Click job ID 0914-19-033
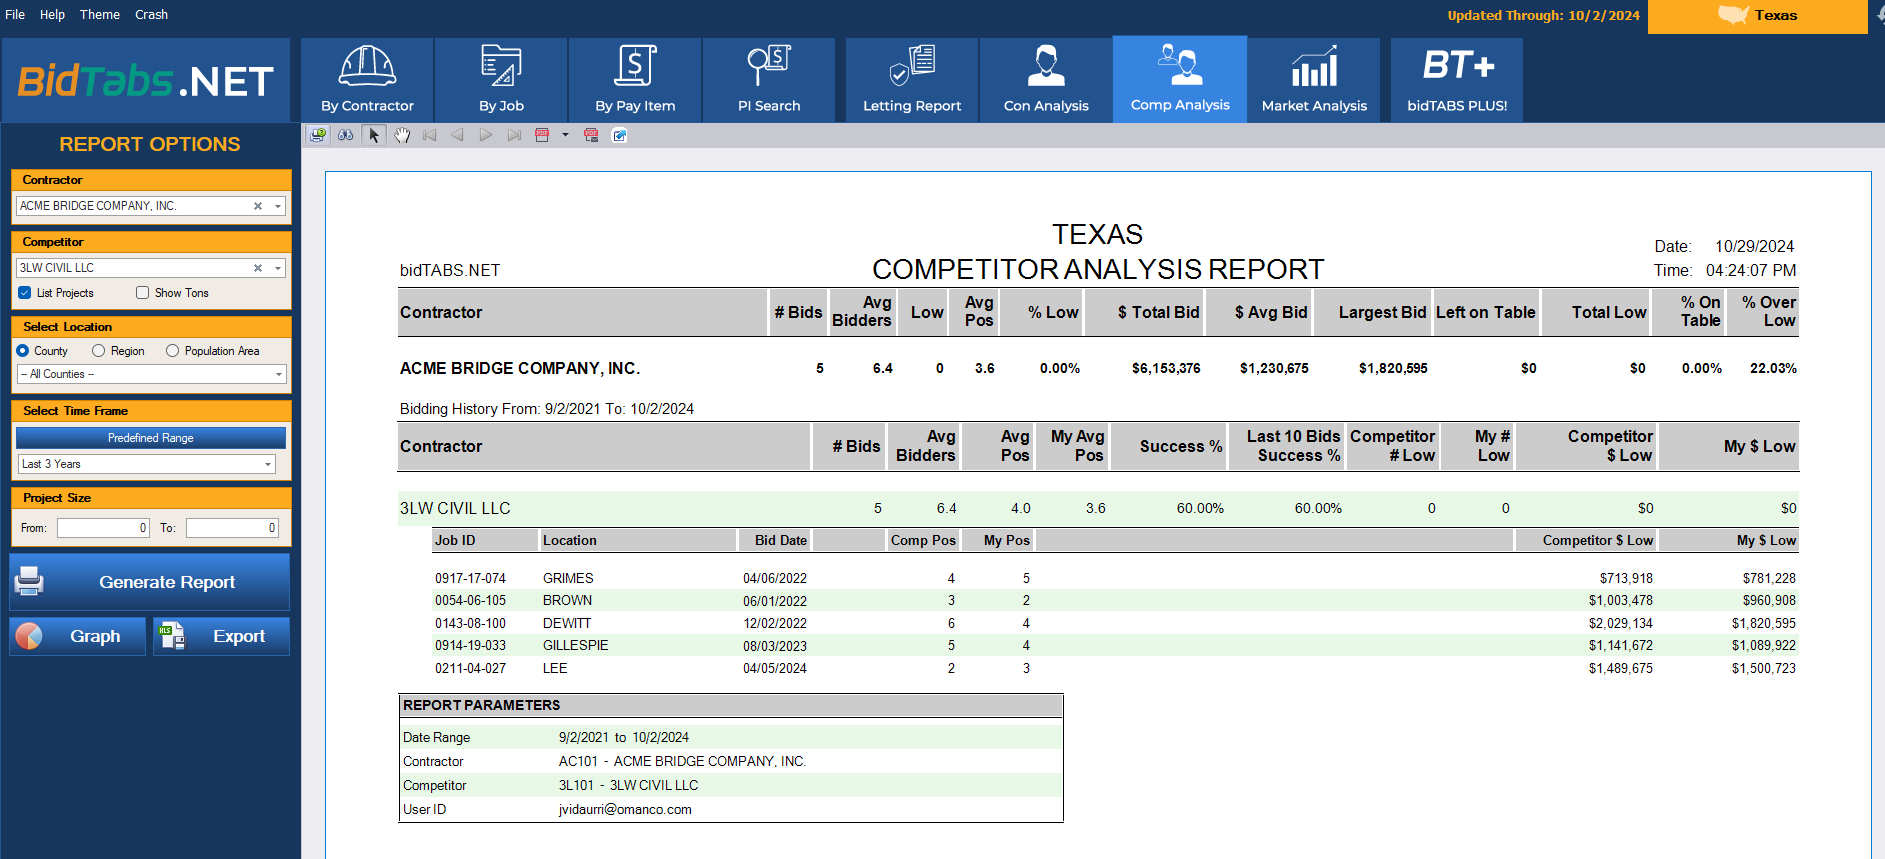 coord(470,646)
